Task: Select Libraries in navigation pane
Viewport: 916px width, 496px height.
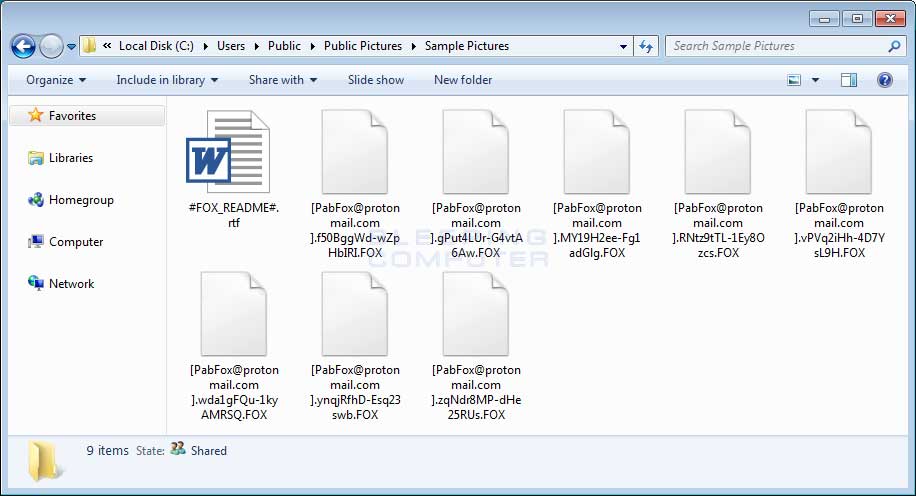Action: point(71,158)
